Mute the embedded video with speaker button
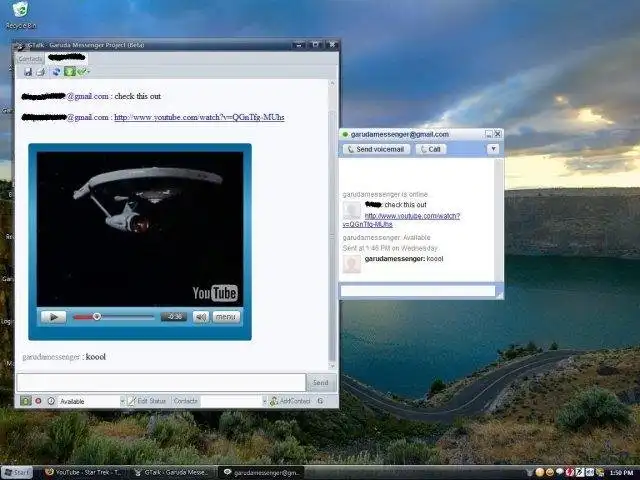This screenshot has width=640, height=480. click(200, 317)
